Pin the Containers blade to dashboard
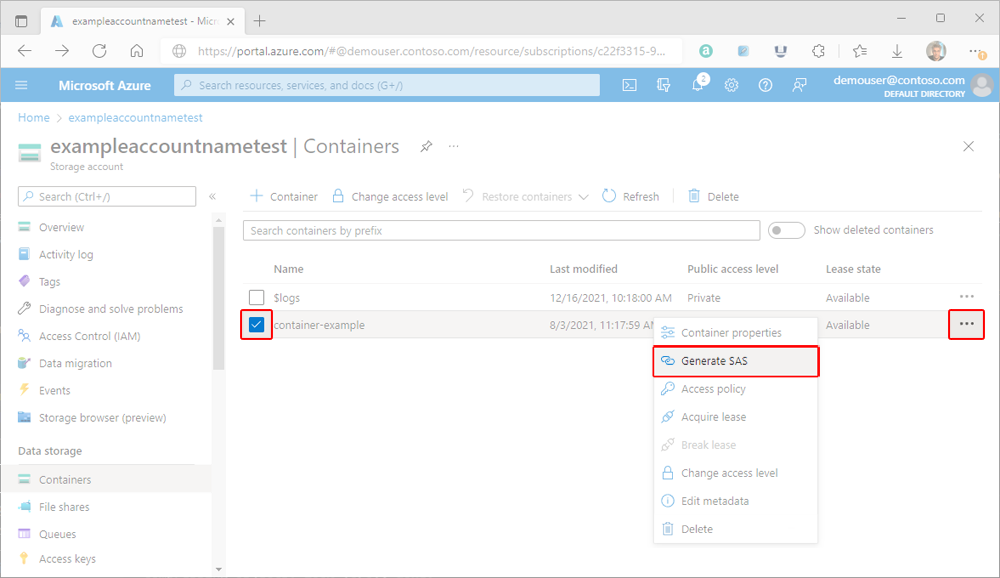The height and width of the screenshot is (578, 1000). pyautogui.click(x=426, y=147)
